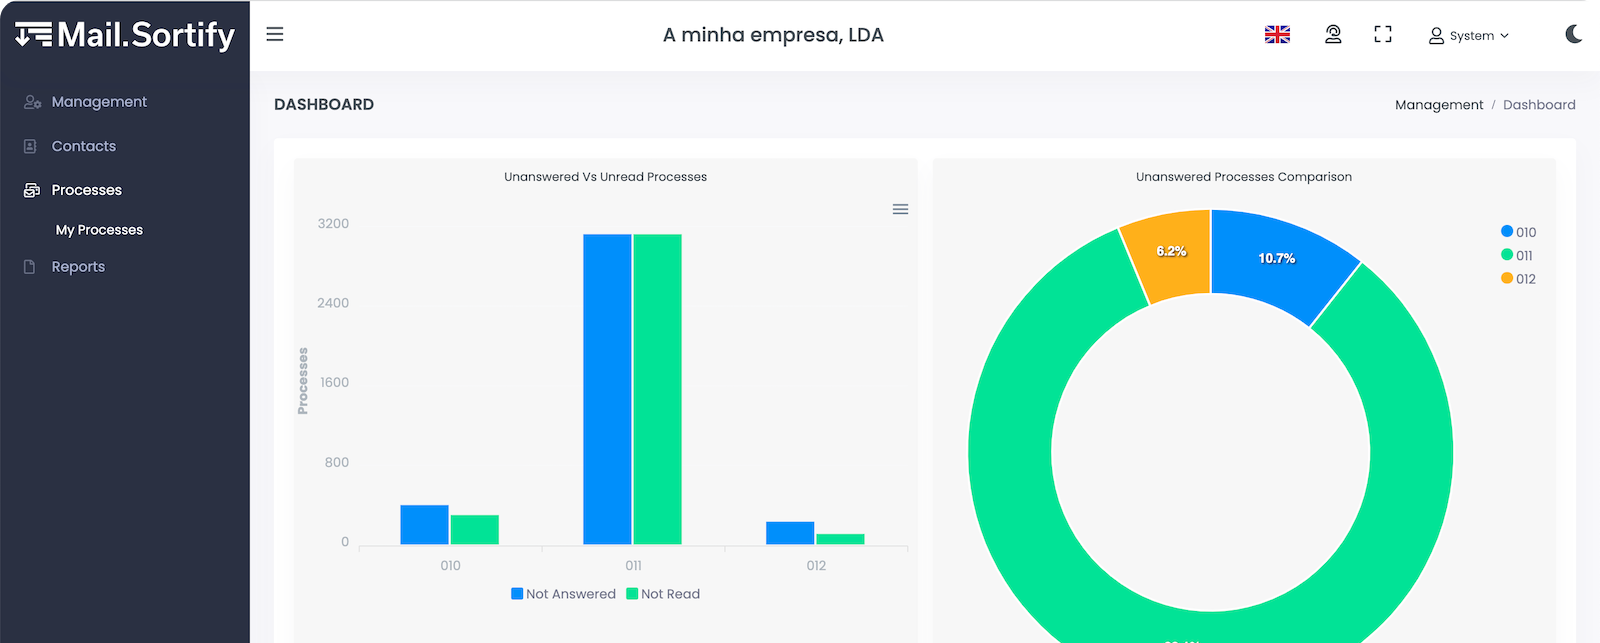The image size is (1600, 643).
Task: Open the UK flag language selector
Action: [x=1277, y=35]
